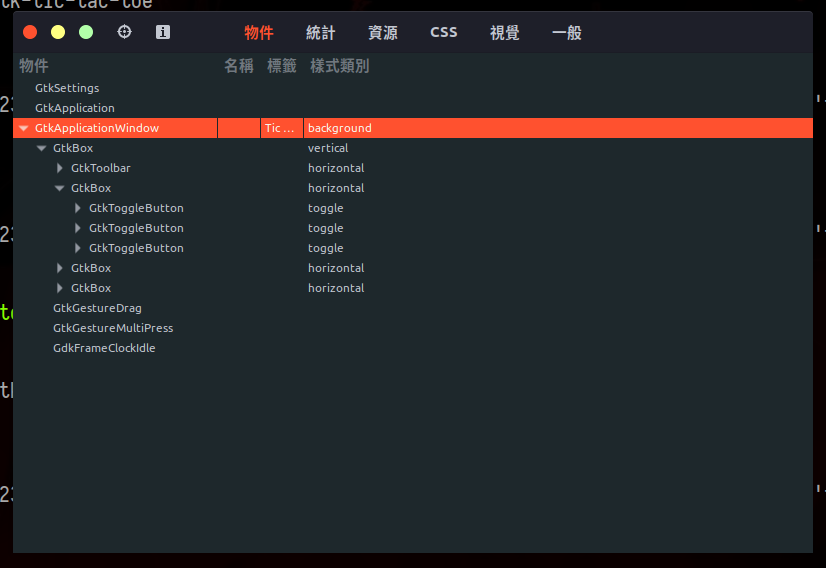
Task: Click the 名稱 column header
Action: [239, 66]
